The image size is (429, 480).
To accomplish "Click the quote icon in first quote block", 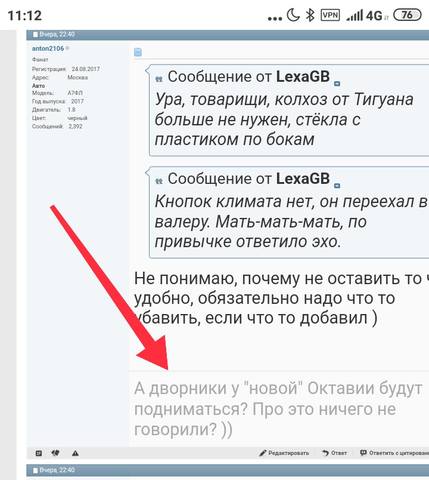I will [159, 79].
